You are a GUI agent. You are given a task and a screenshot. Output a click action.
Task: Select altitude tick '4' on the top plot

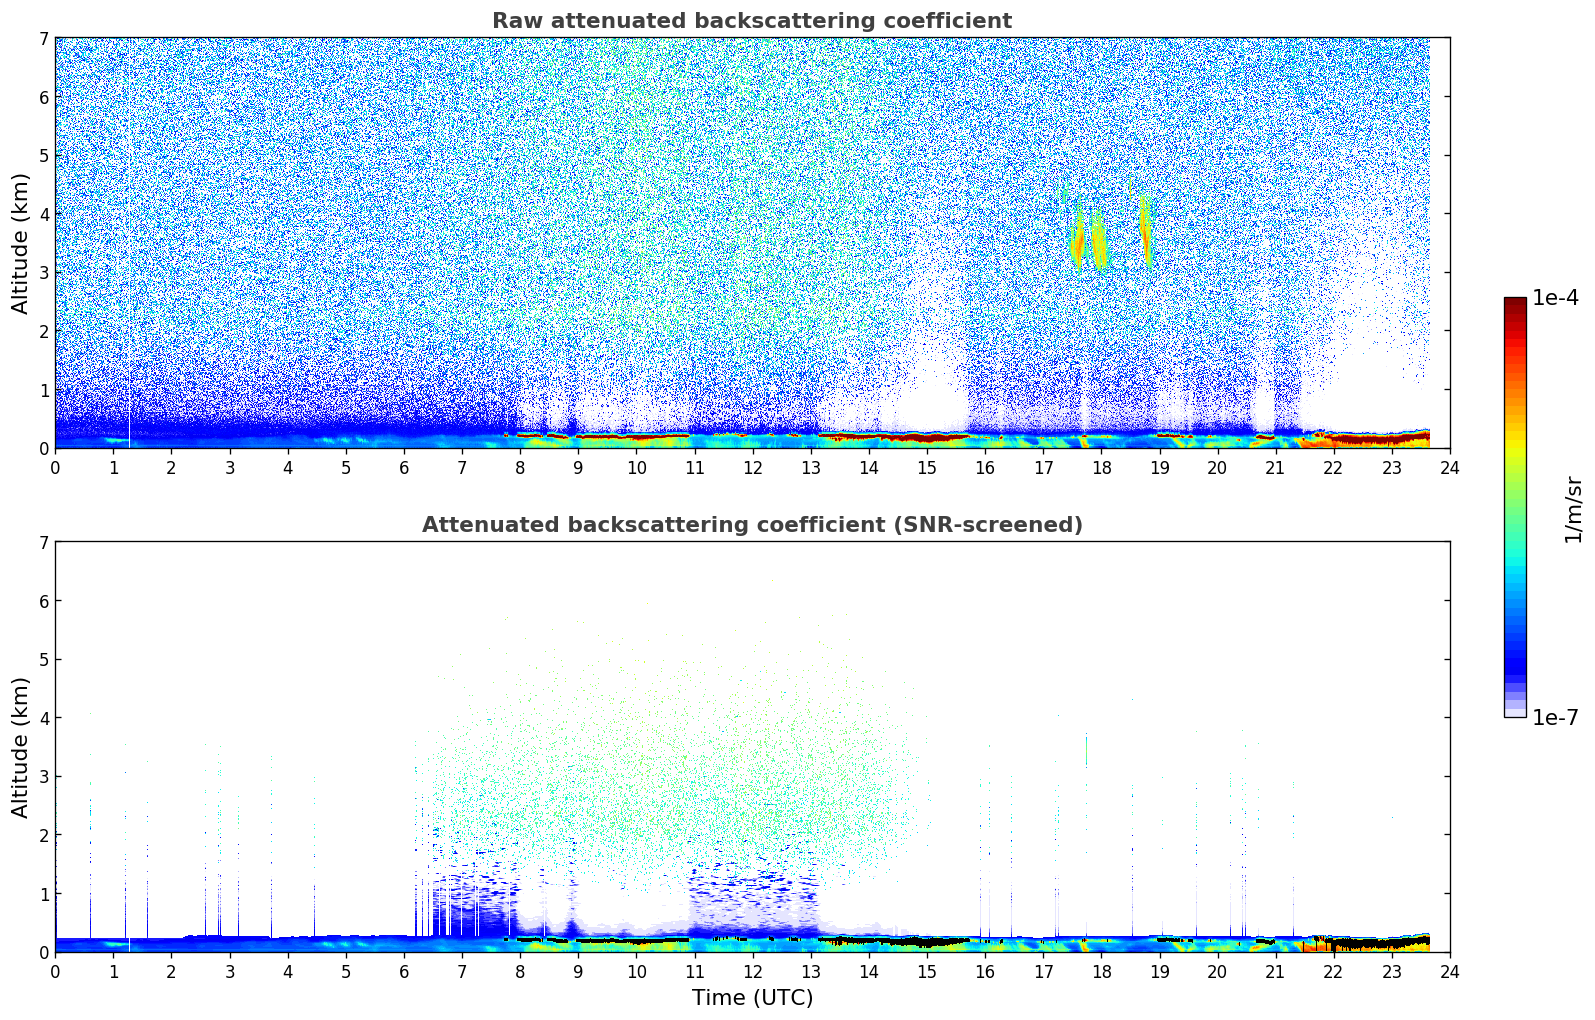pyautogui.click(x=43, y=214)
